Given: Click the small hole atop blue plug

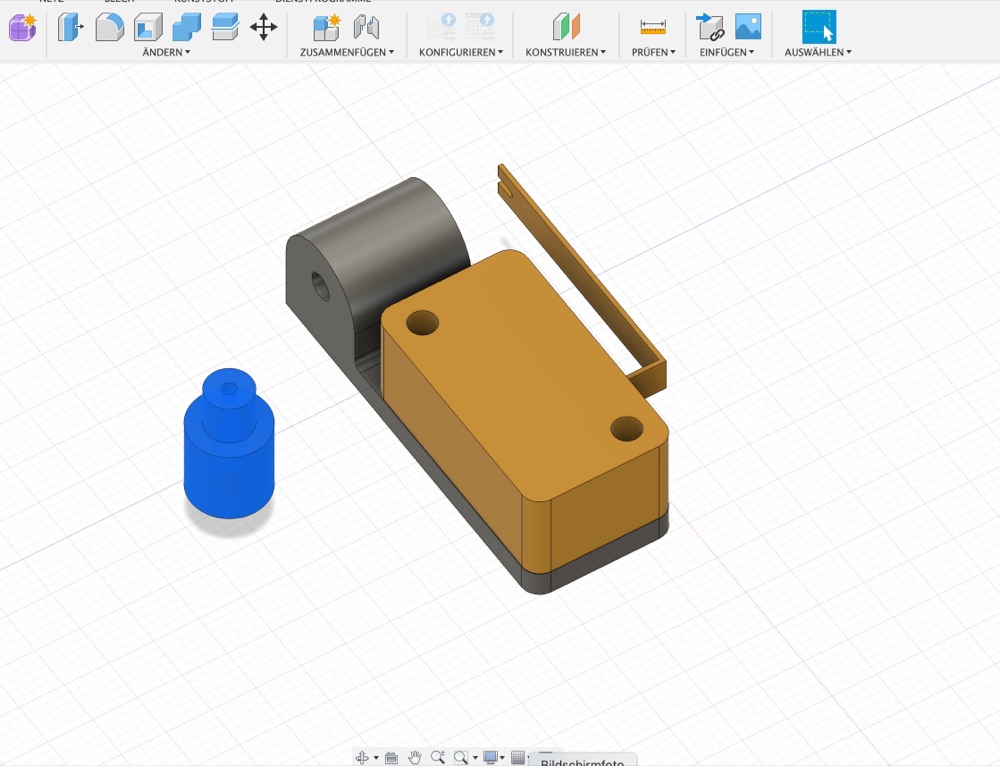Looking at the screenshot, I should pos(229,388).
